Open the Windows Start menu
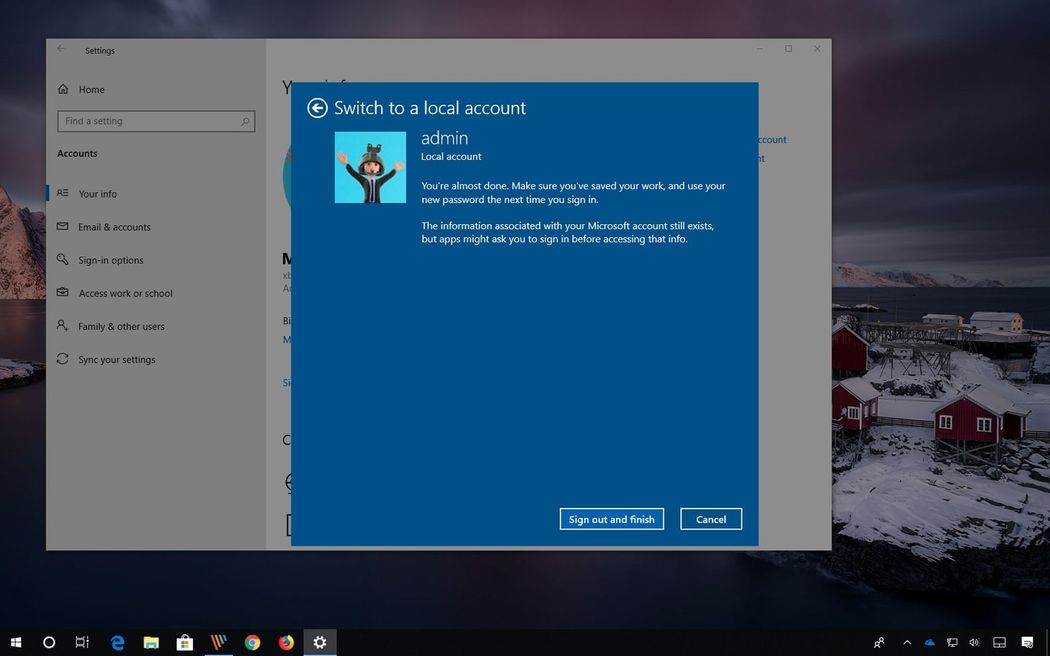Image resolution: width=1050 pixels, height=656 pixels. coord(16,642)
